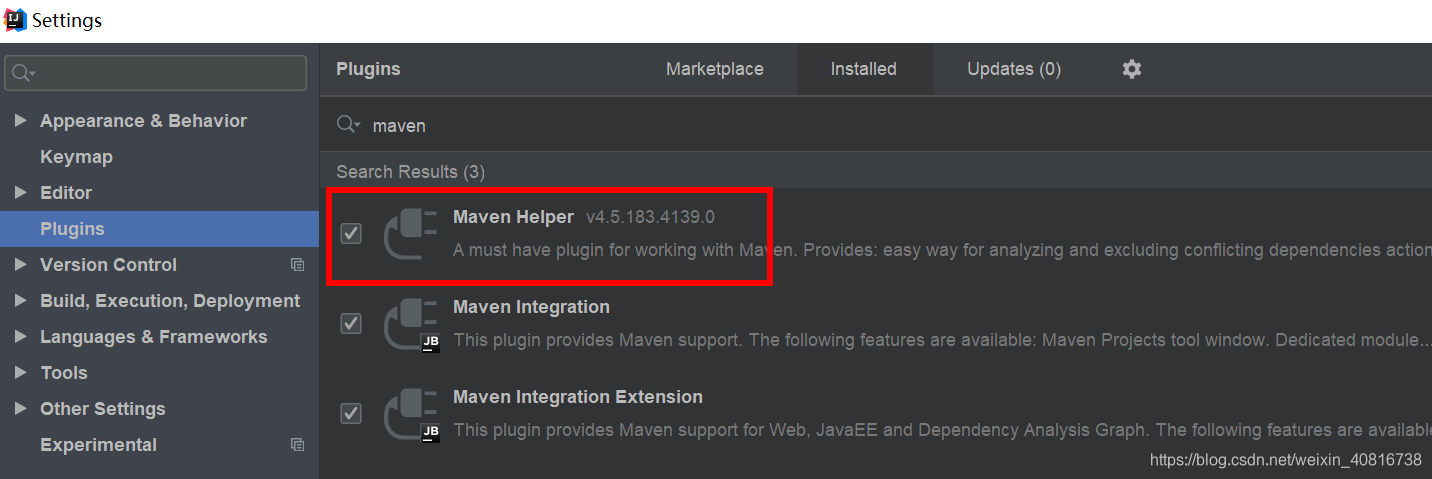Click the Maven Integration plugin title
The width and height of the screenshot is (1432, 479).
531,307
